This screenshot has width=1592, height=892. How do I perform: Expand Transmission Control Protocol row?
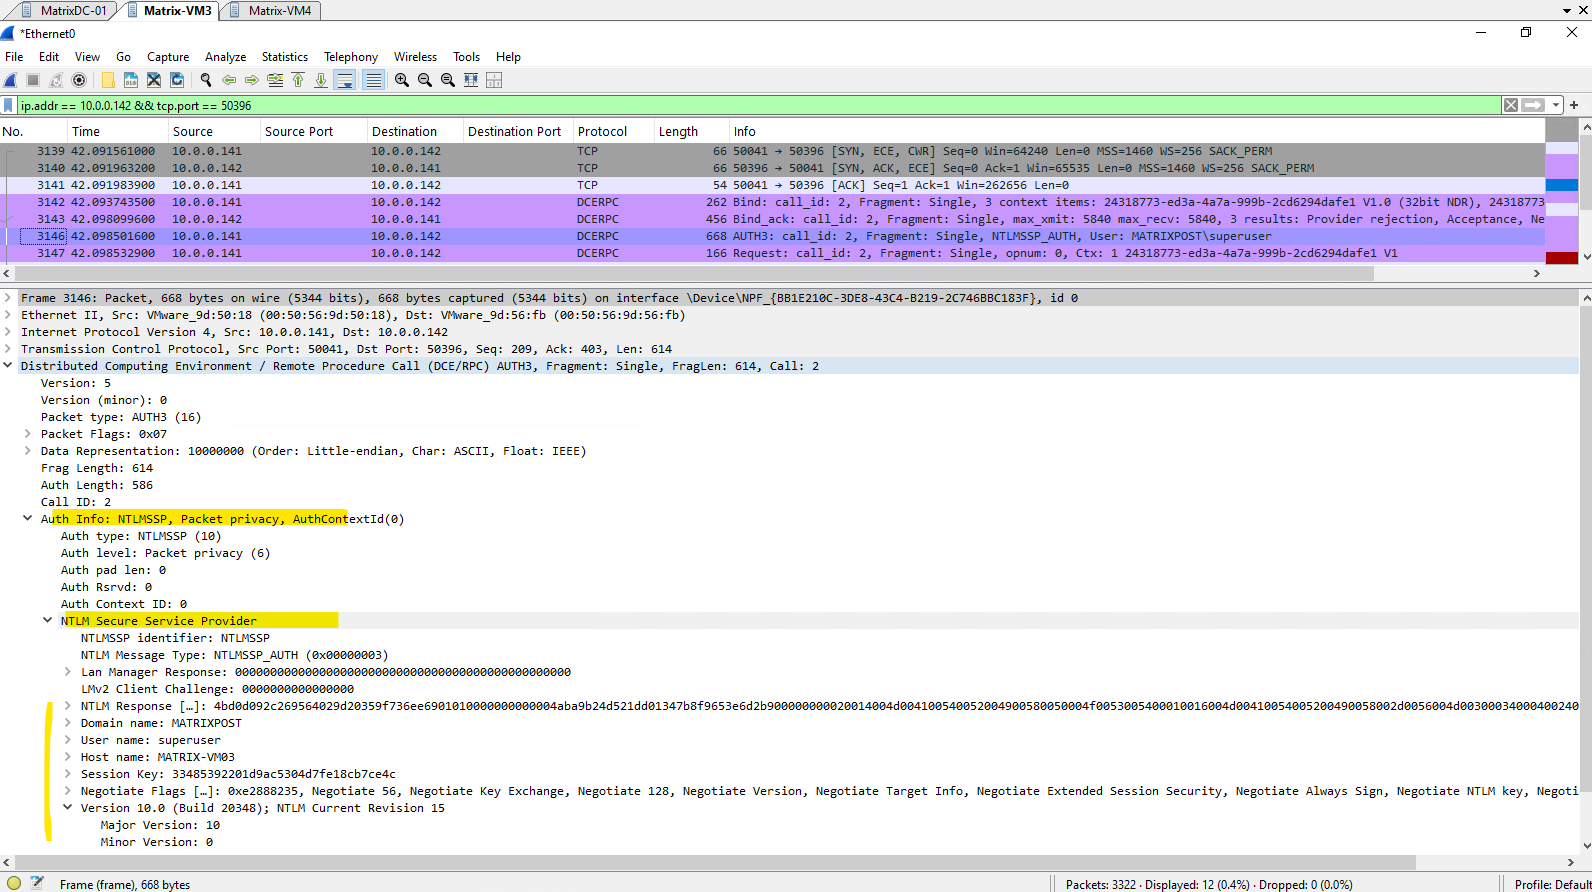[8, 349]
